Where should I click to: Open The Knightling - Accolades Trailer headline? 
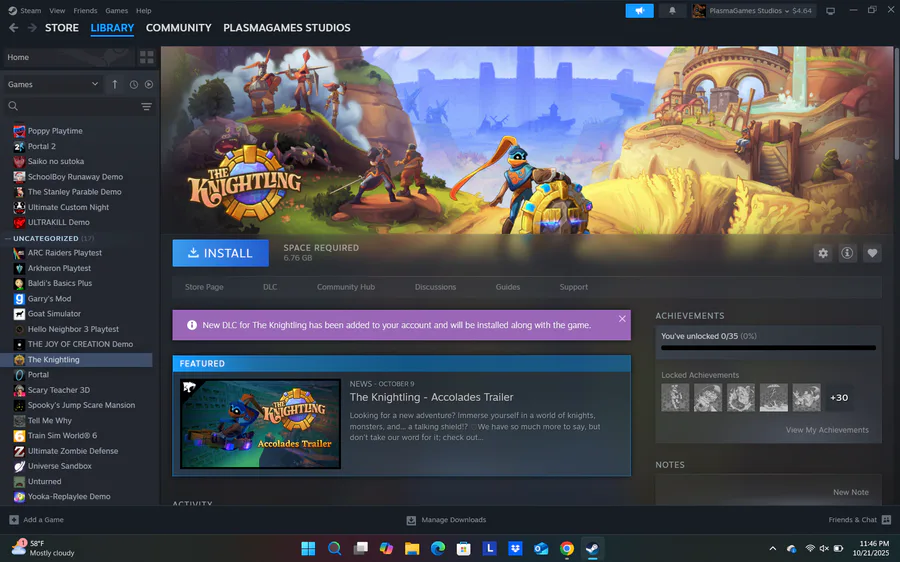(x=431, y=397)
